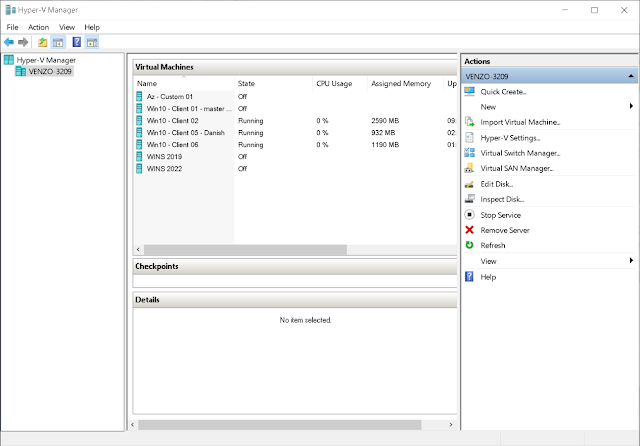The width and height of the screenshot is (640, 446).
Task: Click the Off state of WINS 2019
Action: pos(242,157)
